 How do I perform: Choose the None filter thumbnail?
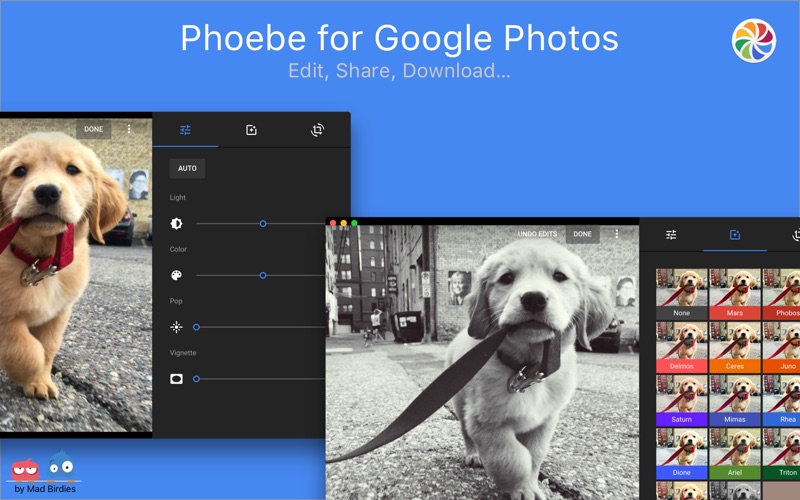click(681, 294)
